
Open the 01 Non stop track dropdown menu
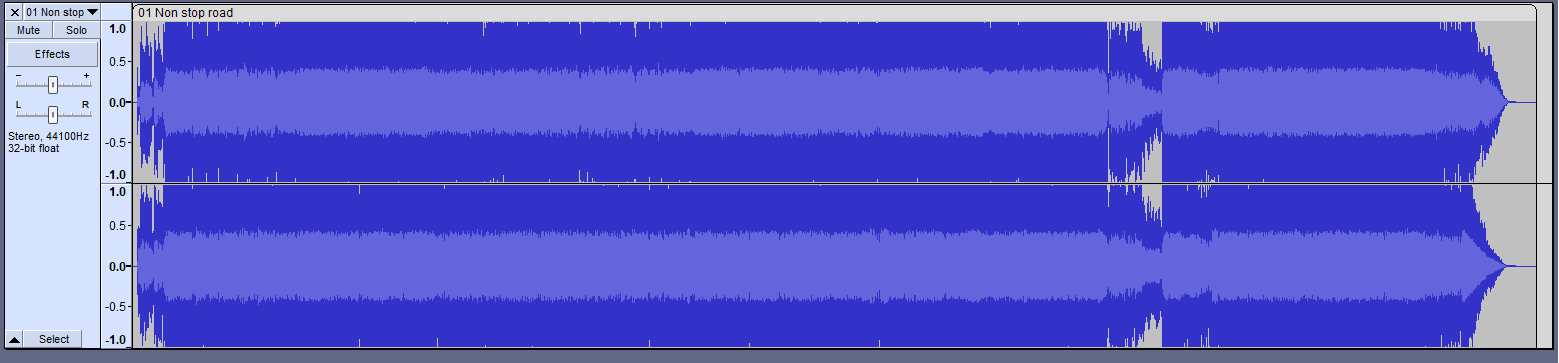(x=62, y=12)
